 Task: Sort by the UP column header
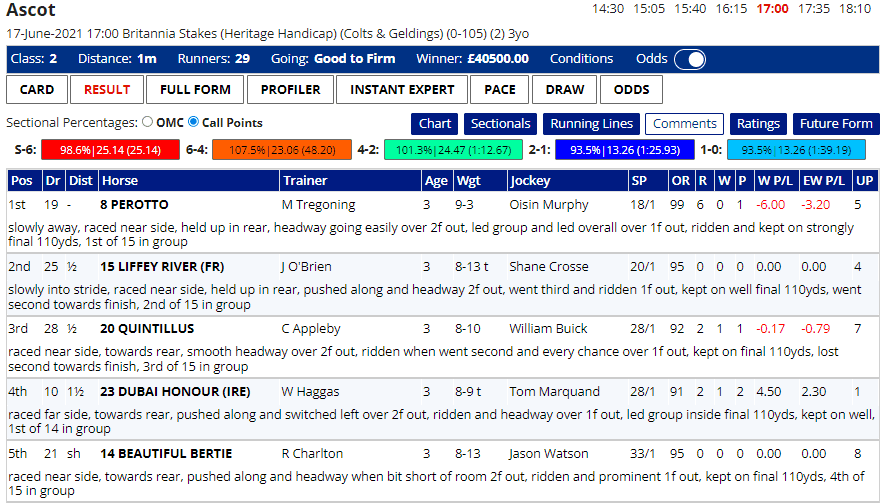(x=864, y=181)
